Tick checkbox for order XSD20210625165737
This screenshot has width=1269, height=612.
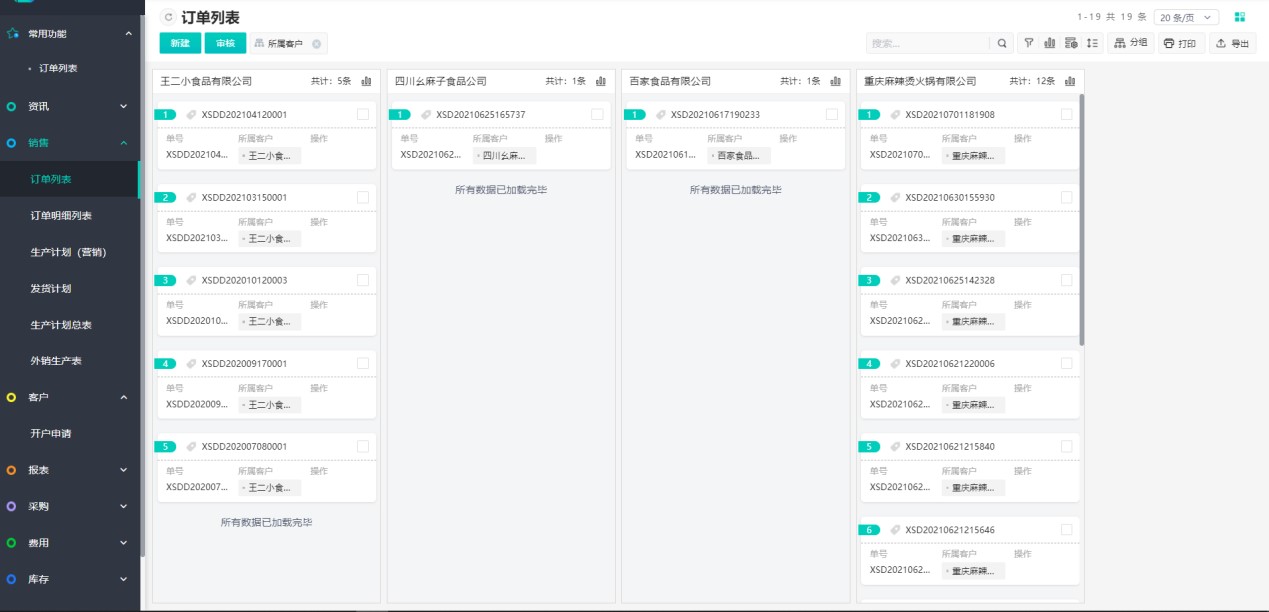pos(597,114)
